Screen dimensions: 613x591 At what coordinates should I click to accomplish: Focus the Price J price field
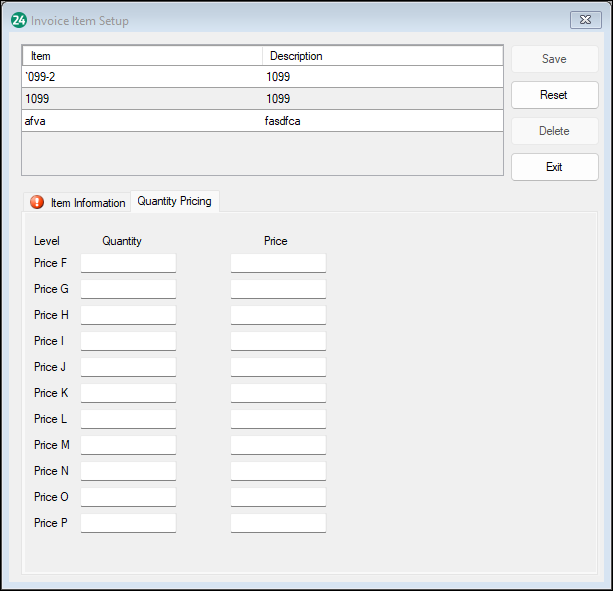coord(278,367)
